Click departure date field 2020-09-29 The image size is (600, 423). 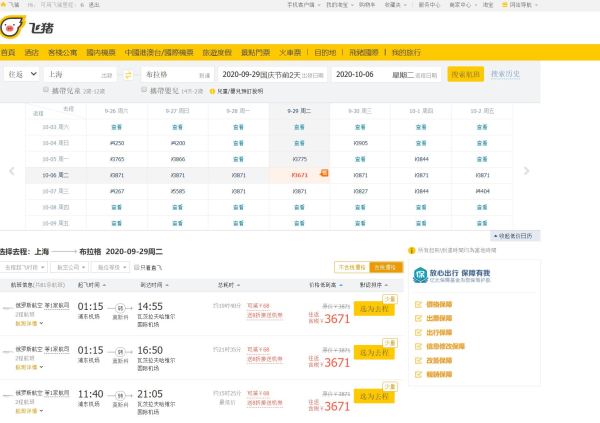click(273, 74)
